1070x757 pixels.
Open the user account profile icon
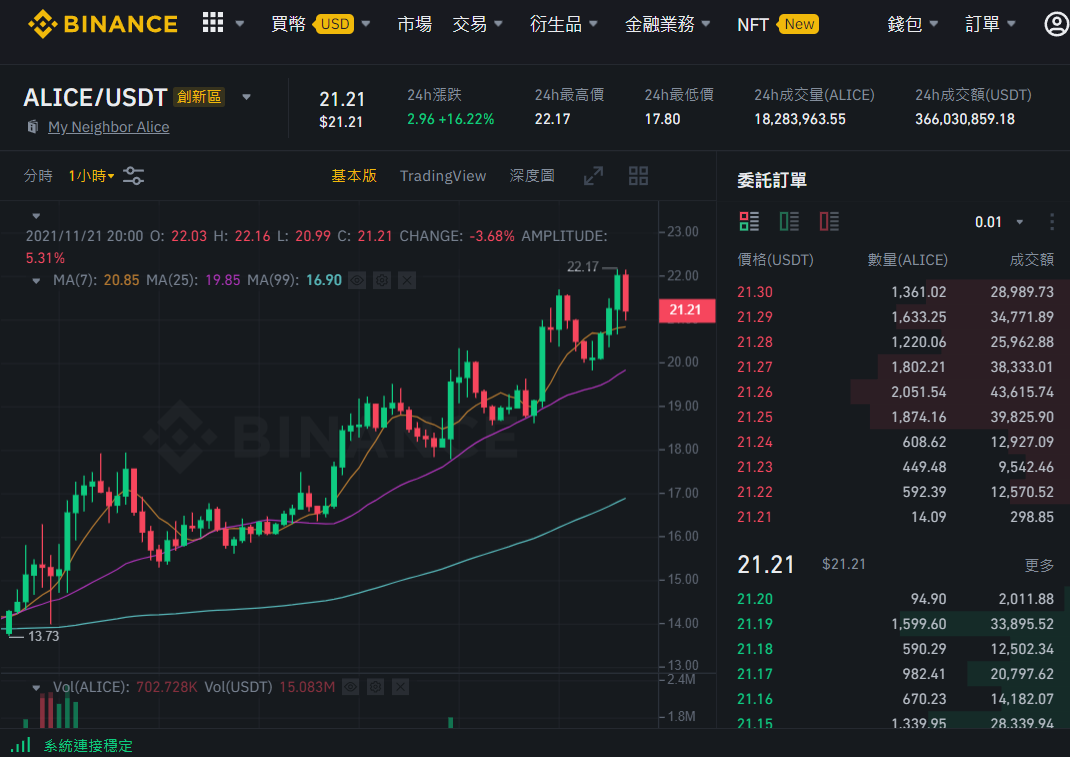coord(1057,24)
